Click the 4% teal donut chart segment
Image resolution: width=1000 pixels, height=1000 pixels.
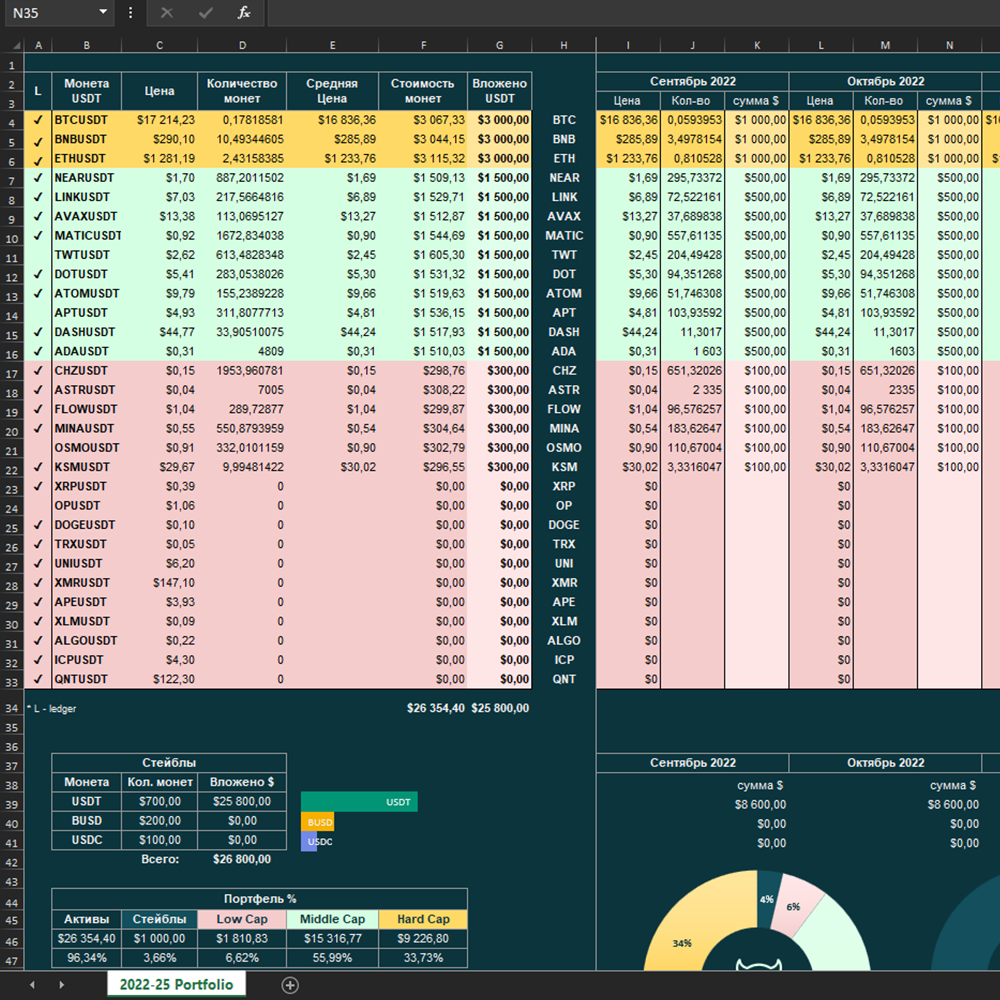tap(768, 898)
